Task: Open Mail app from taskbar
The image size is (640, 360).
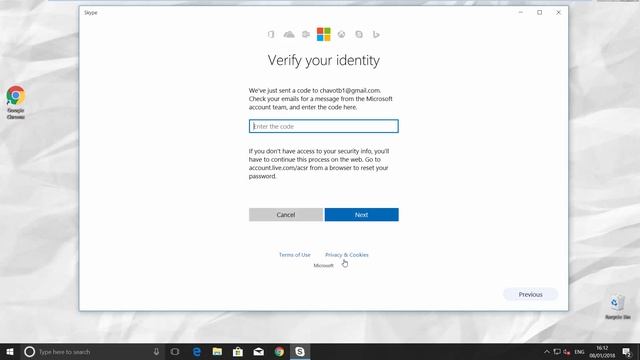Action: click(x=258, y=351)
